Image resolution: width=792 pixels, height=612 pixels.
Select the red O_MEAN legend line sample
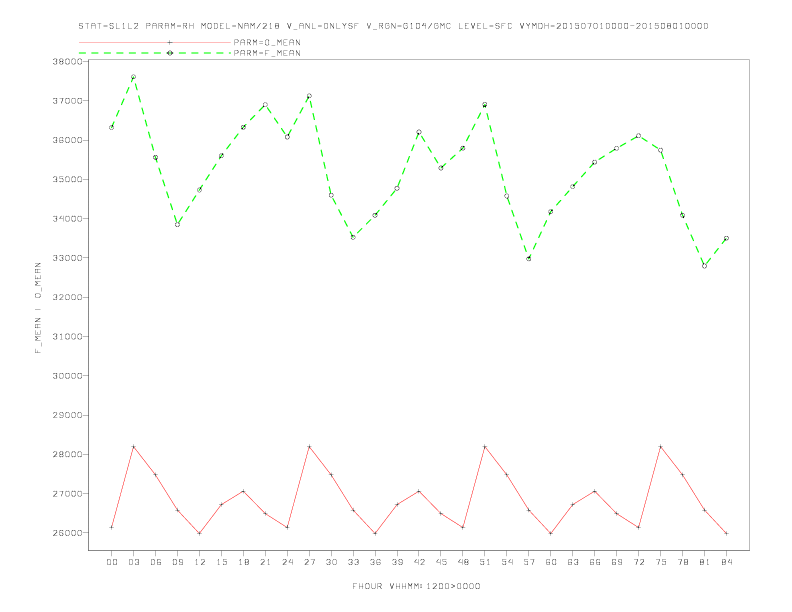click(x=155, y=42)
